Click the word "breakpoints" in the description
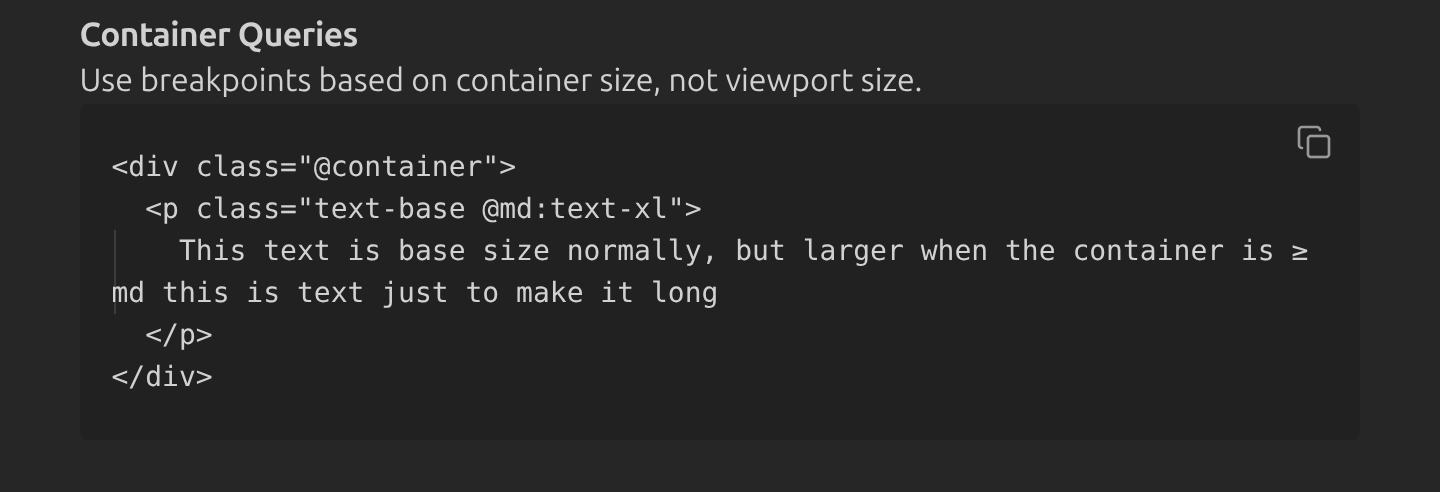Screen dimensions: 1440x492 (x=226, y=80)
